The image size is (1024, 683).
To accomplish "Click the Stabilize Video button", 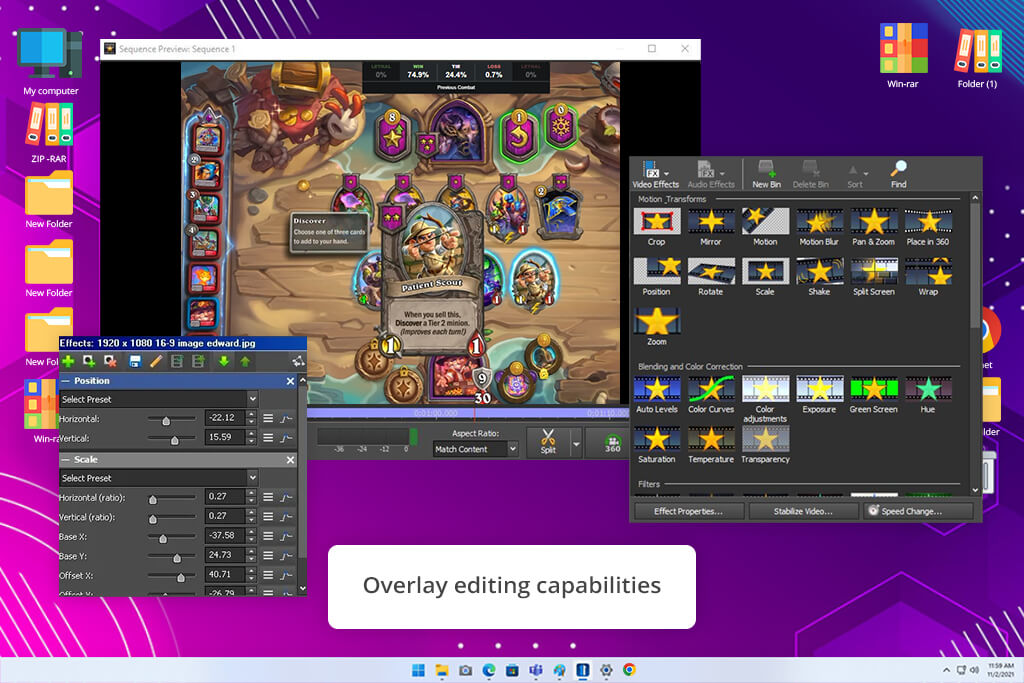I will [x=803, y=511].
